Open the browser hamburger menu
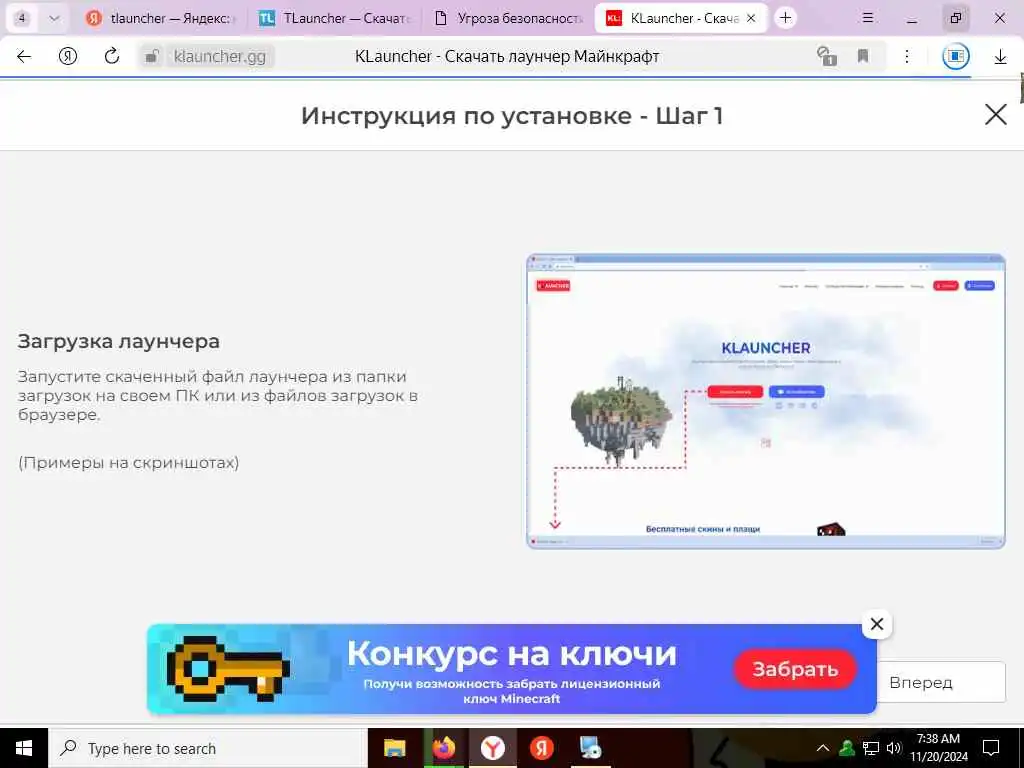The image size is (1024, 768). (x=868, y=18)
